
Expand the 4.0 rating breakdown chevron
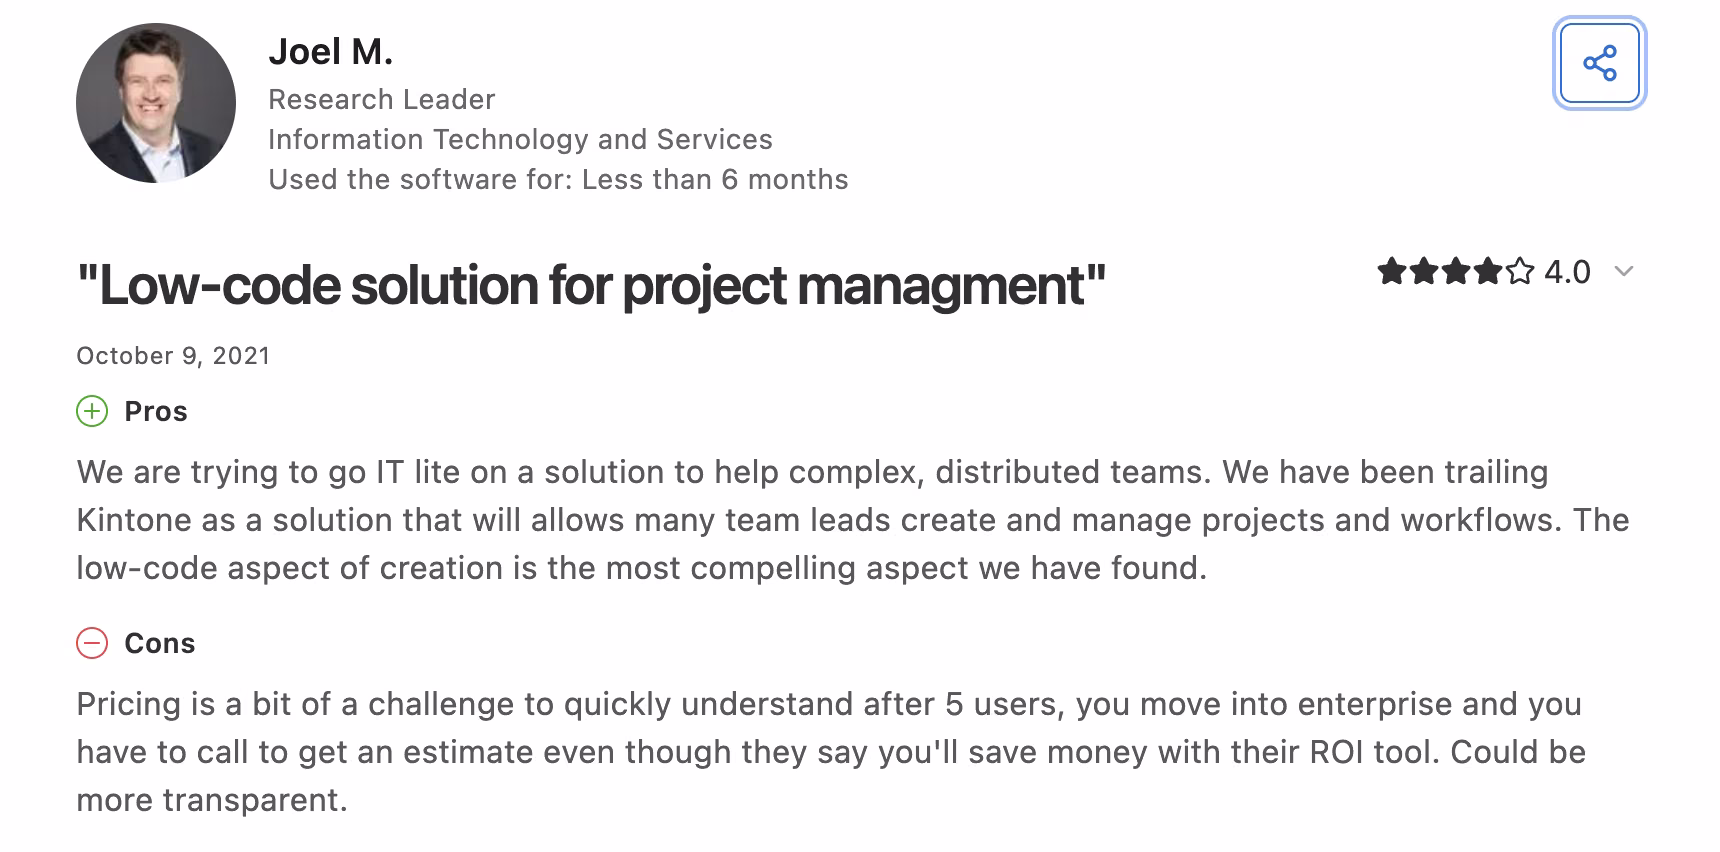click(x=1624, y=272)
